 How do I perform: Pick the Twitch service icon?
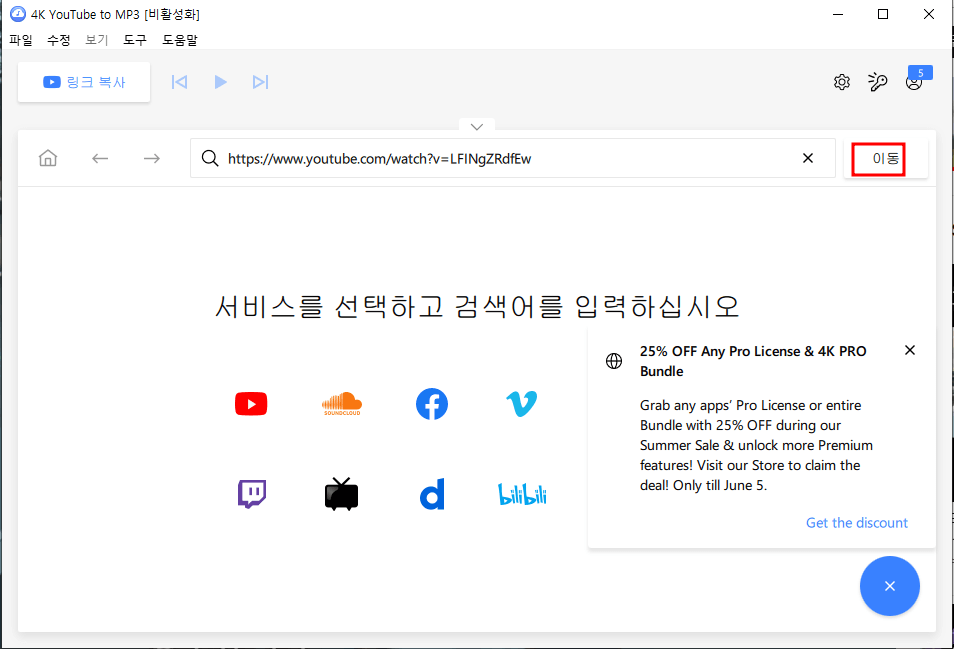(x=250, y=493)
